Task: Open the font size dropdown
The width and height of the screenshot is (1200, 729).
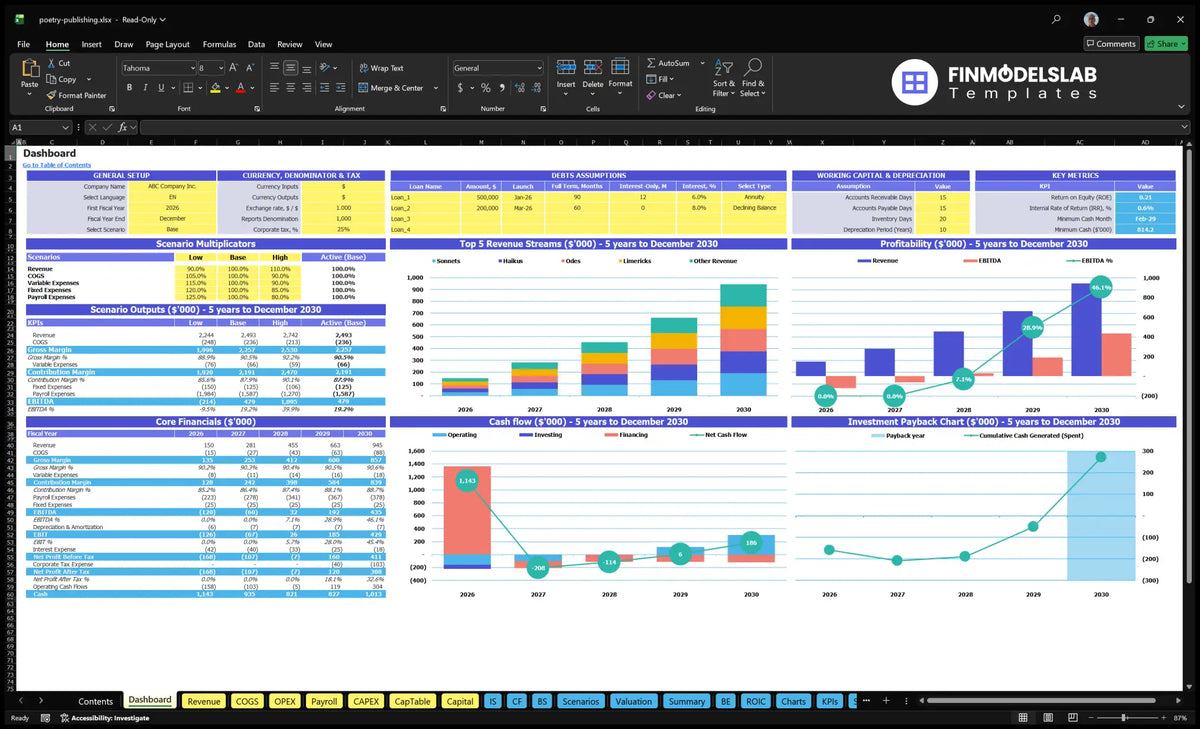Action: (x=220, y=68)
